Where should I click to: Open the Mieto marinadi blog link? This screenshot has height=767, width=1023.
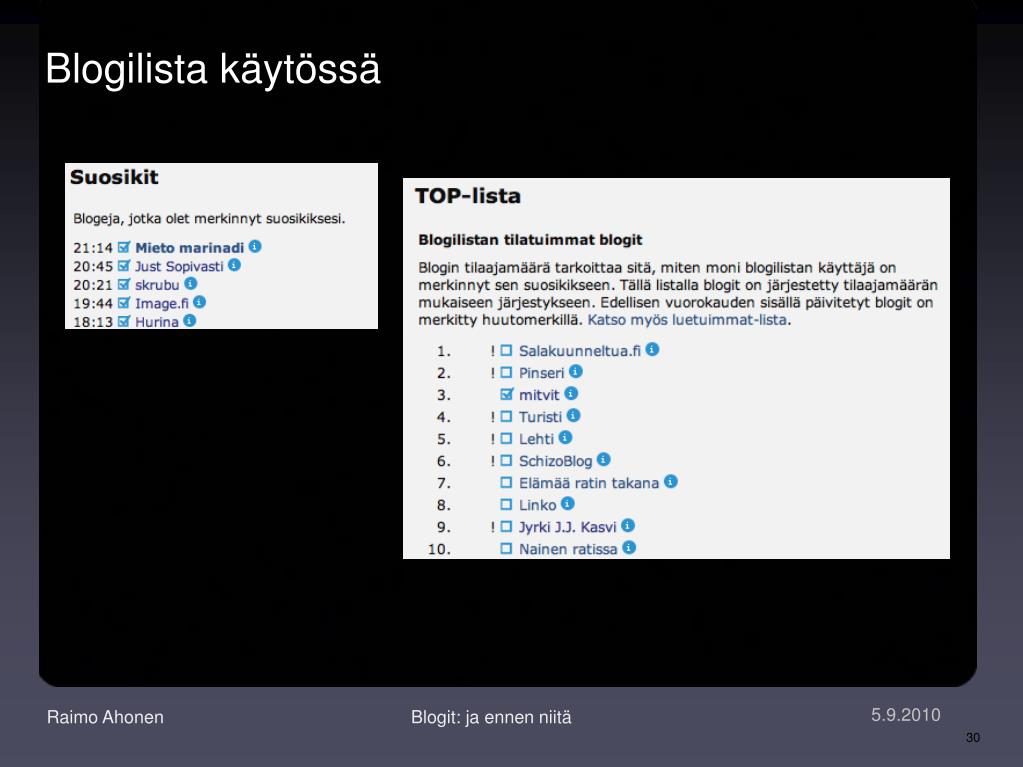pyautogui.click(x=189, y=248)
